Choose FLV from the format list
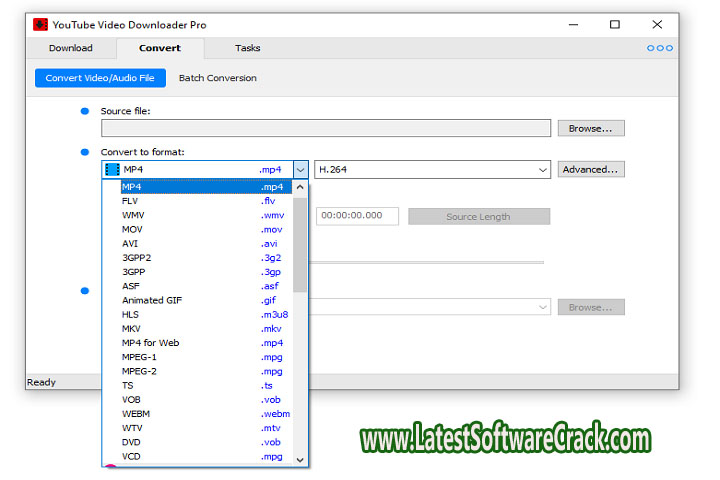 [x=130, y=201]
